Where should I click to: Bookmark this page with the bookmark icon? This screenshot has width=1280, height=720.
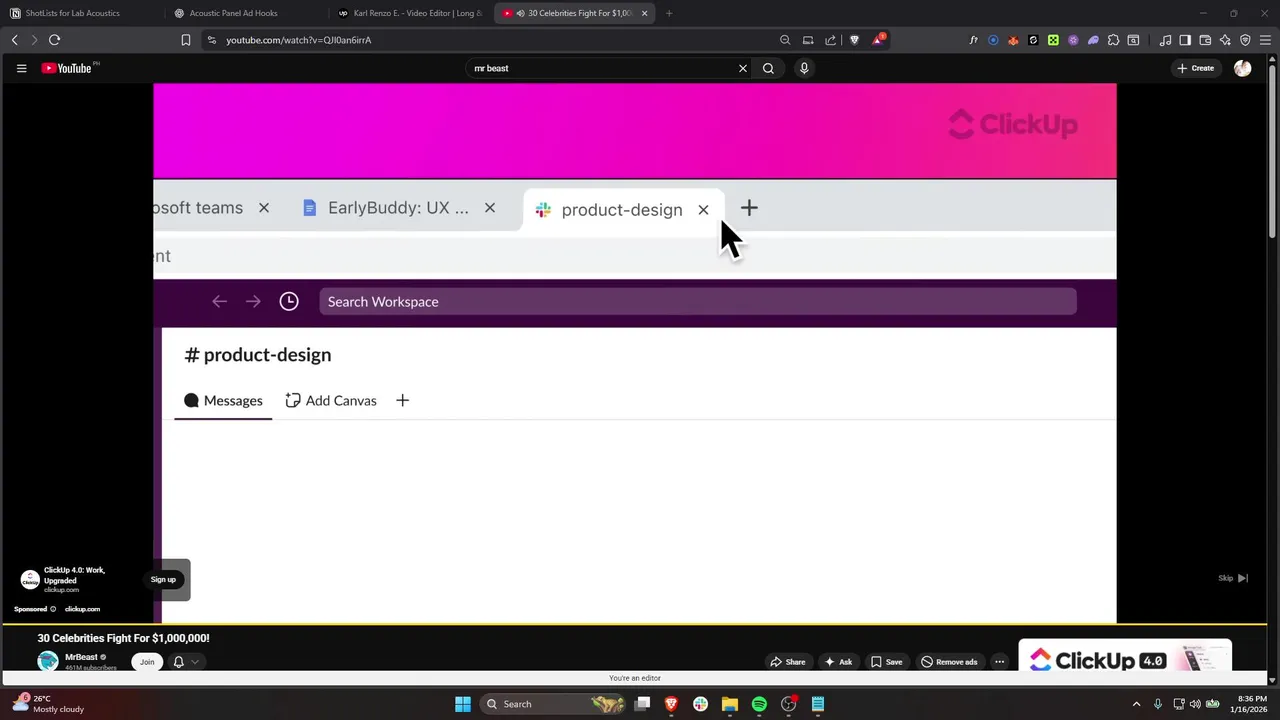[x=185, y=40]
